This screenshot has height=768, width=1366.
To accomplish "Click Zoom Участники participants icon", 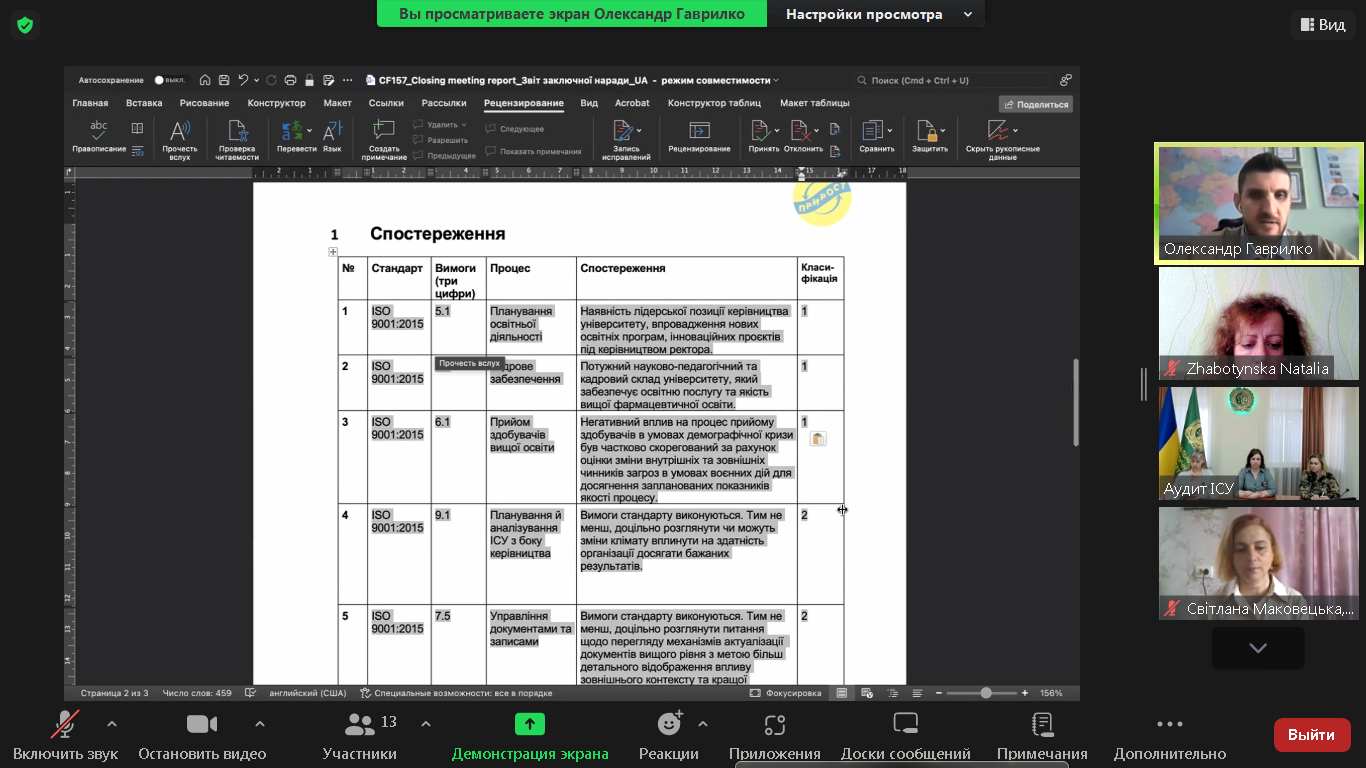I will pyautogui.click(x=359, y=724).
